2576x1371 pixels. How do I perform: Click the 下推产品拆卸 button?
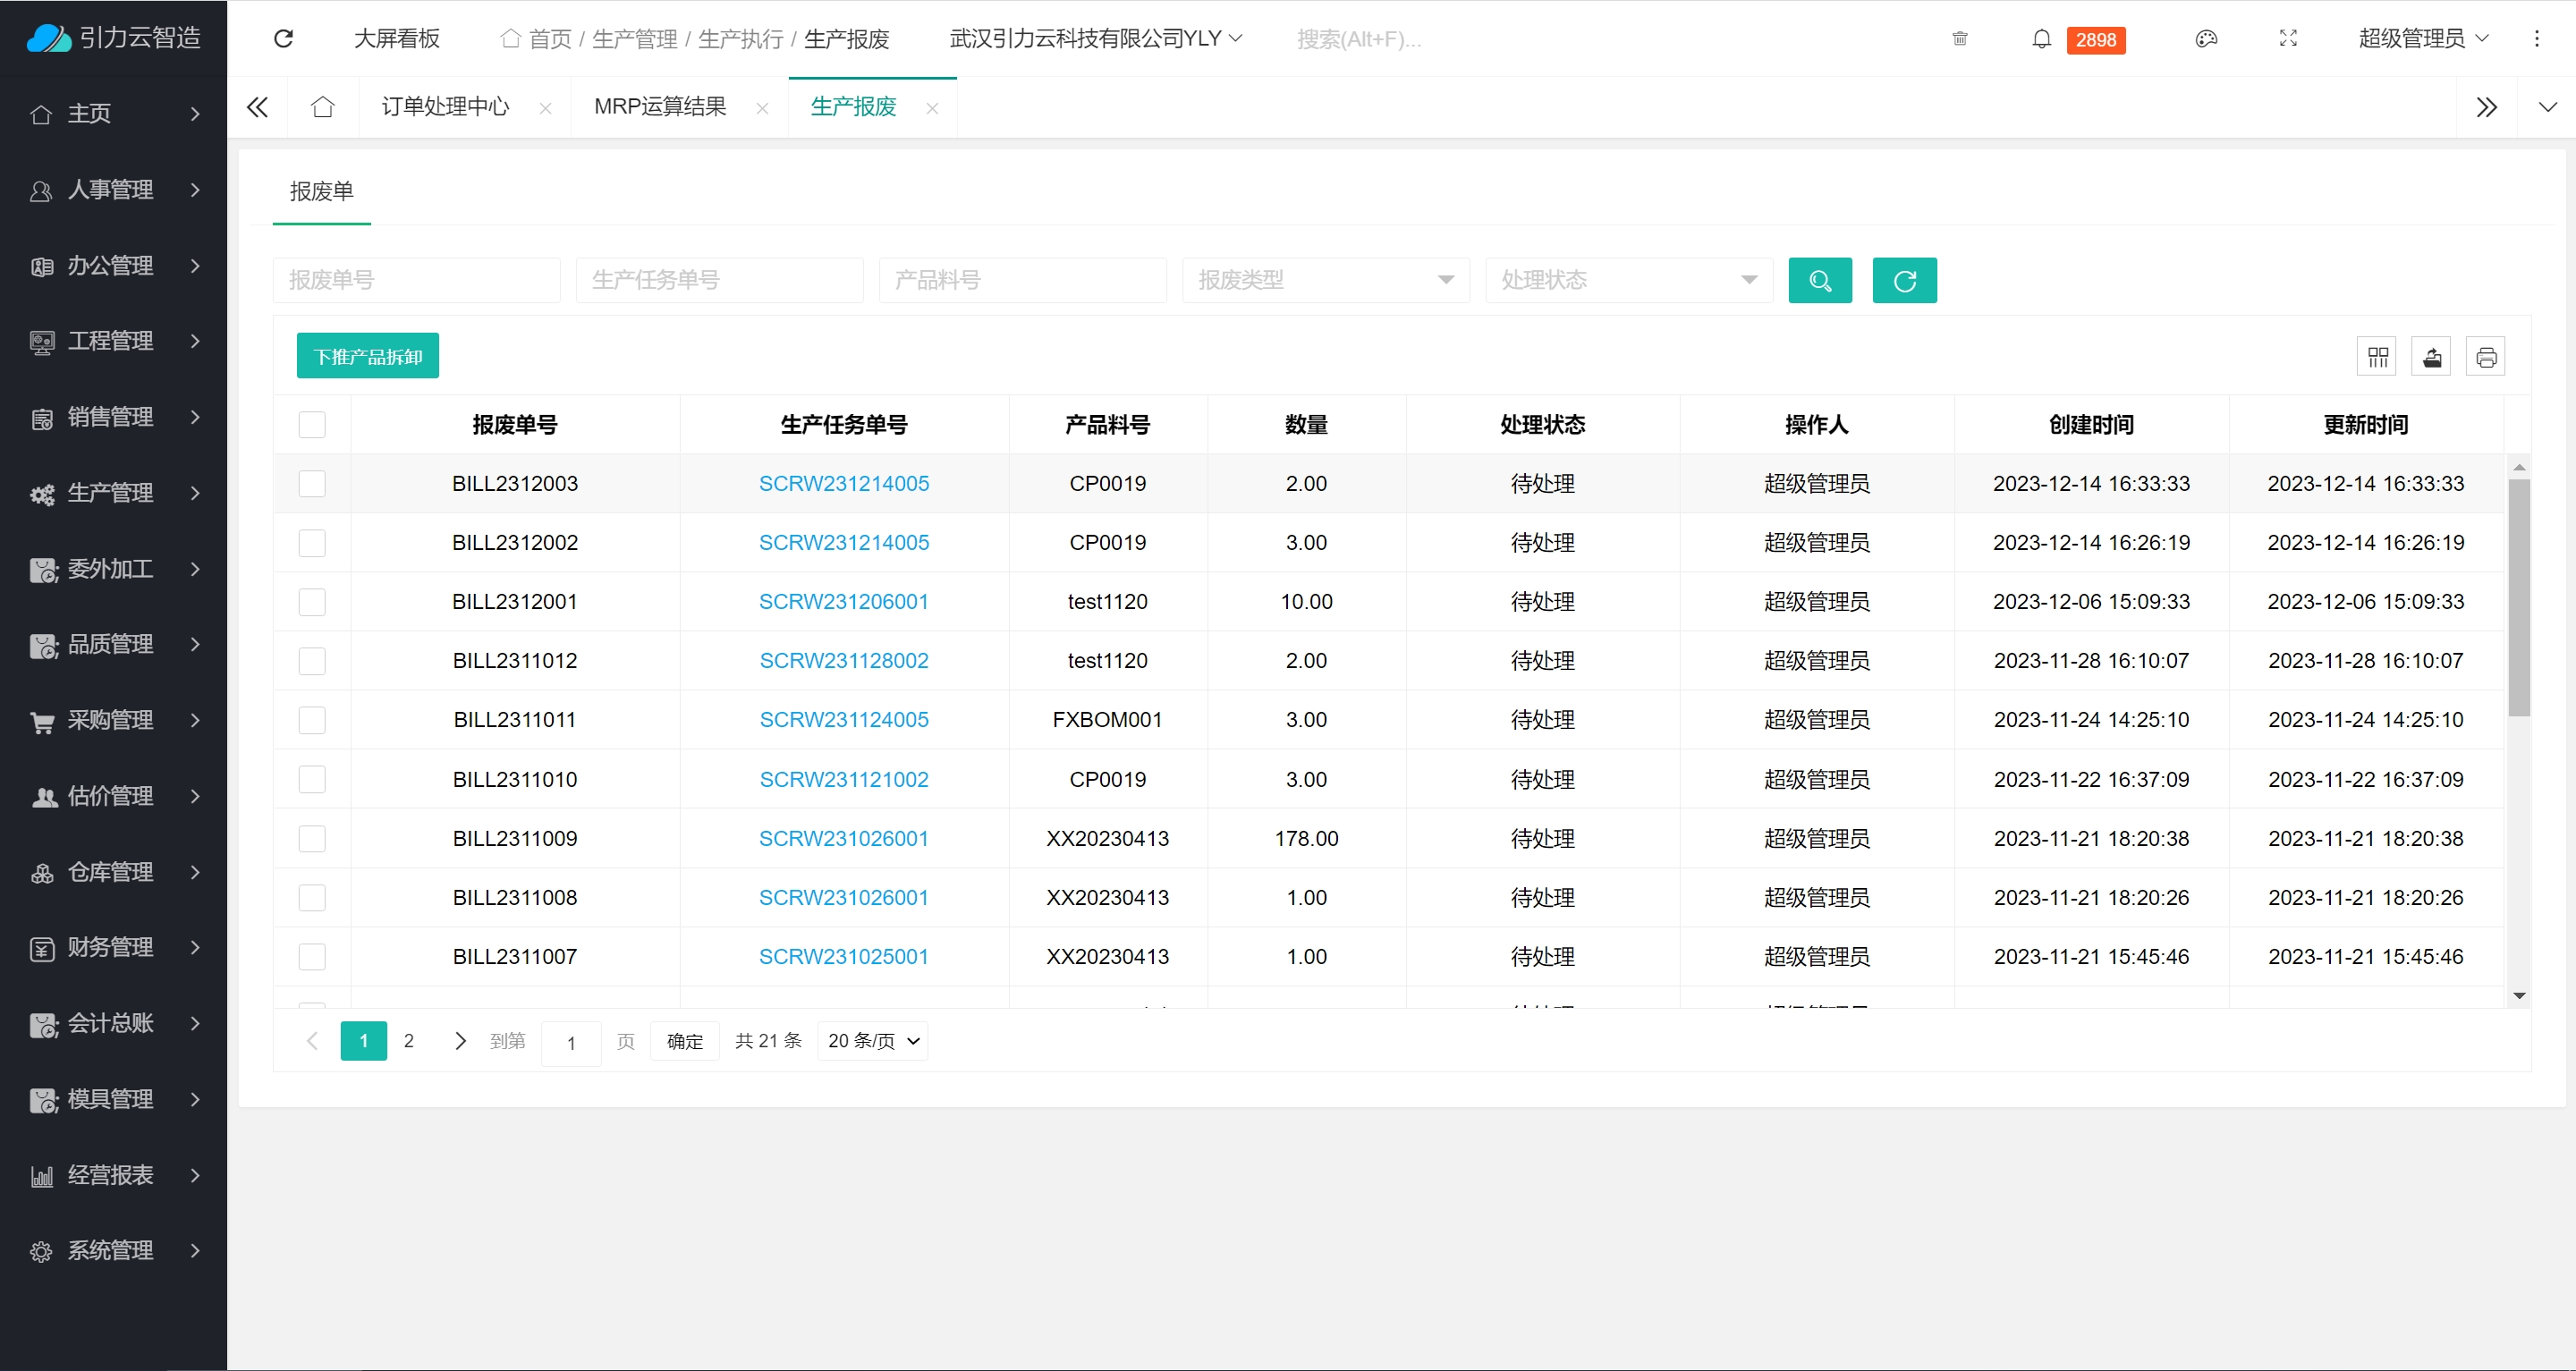click(x=368, y=357)
